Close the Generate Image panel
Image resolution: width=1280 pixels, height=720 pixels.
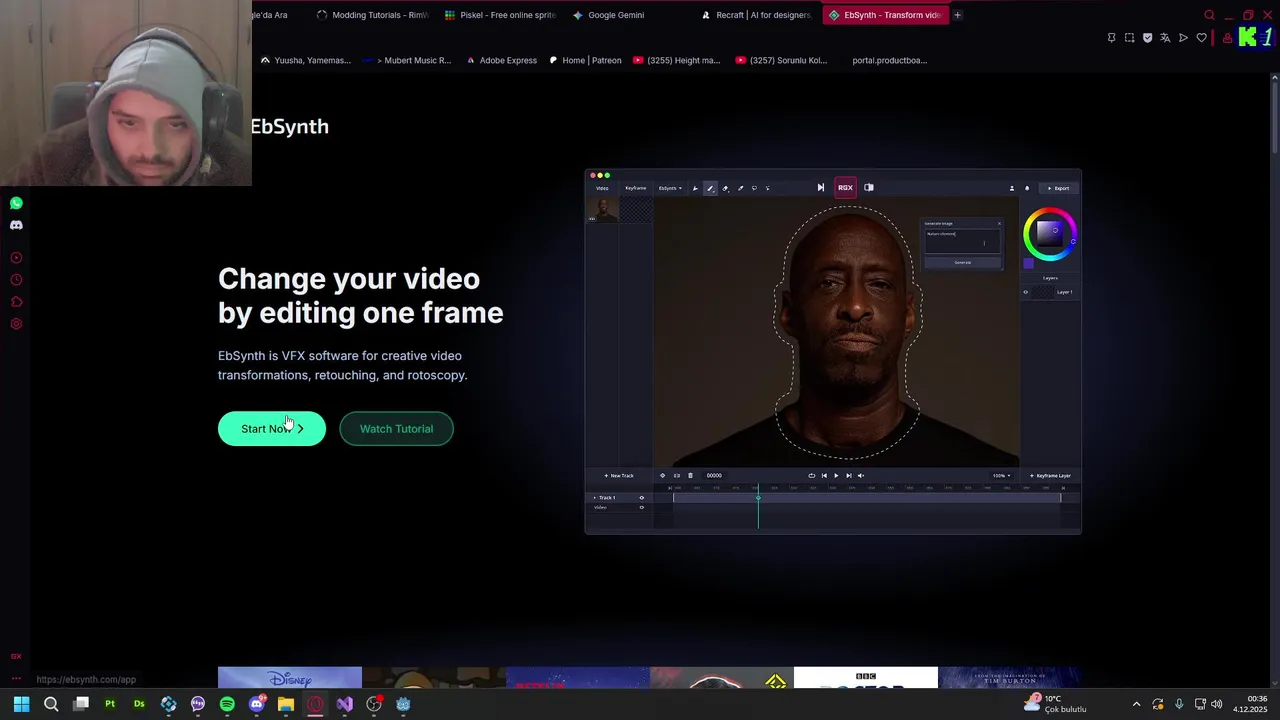click(x=998, y=224)
